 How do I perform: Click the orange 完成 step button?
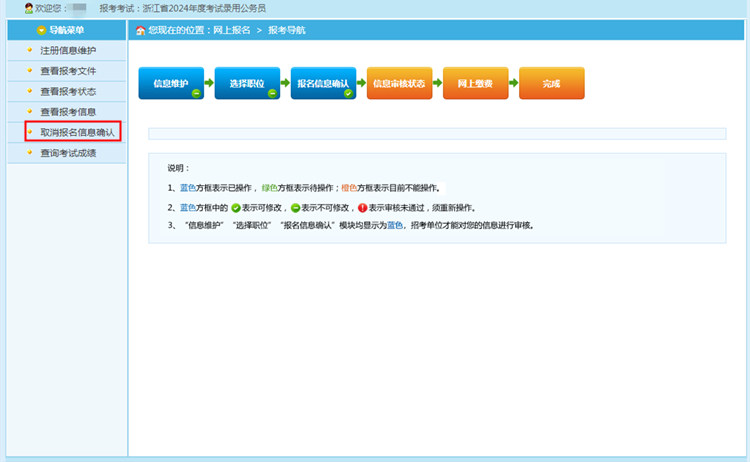pos(551,83)
